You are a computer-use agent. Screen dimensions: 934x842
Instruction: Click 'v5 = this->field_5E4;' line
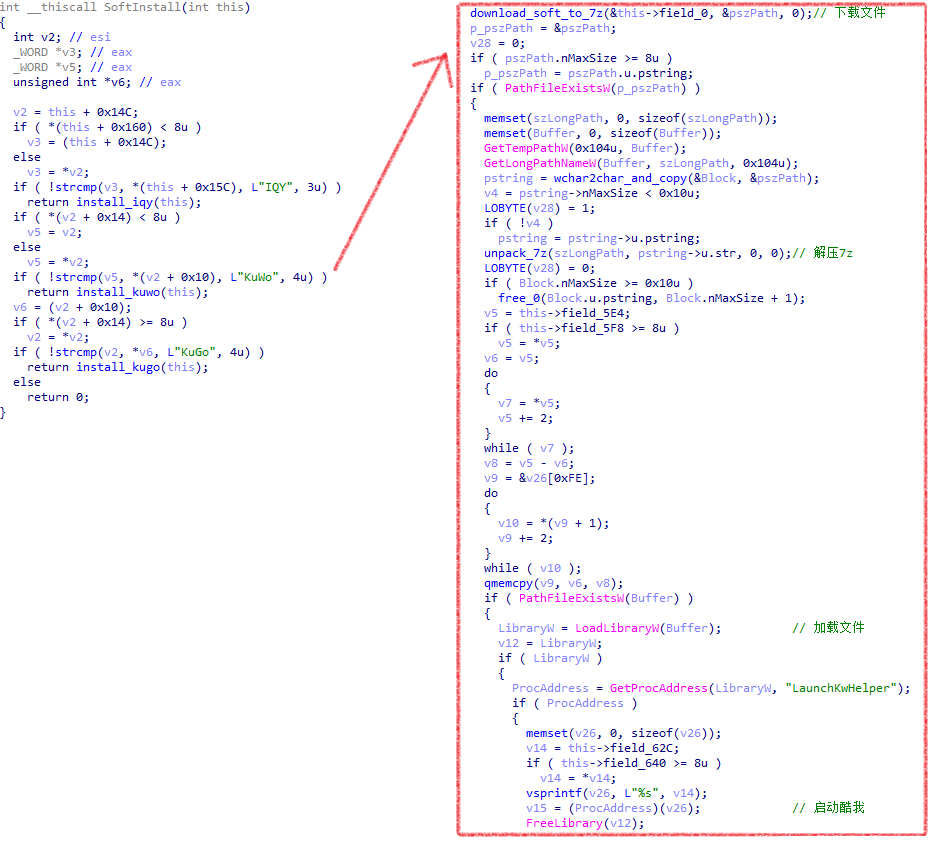coord(556,313)
